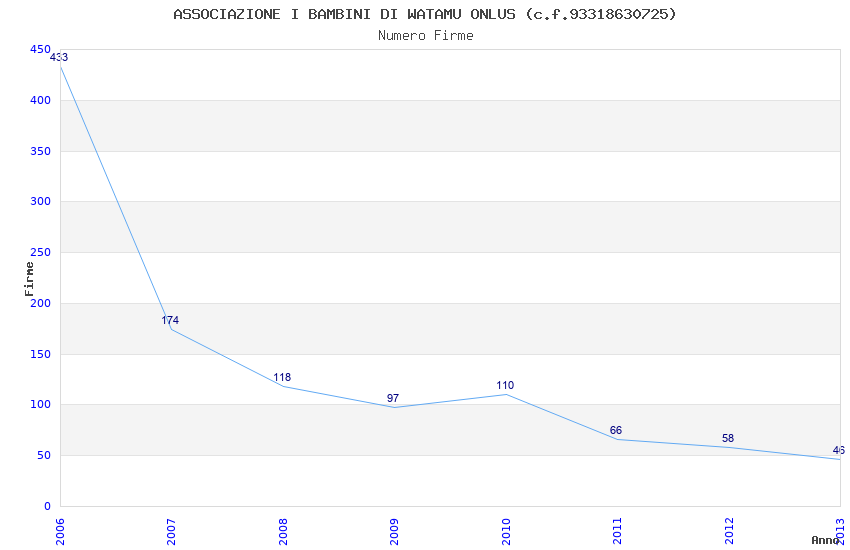
Task: Click the y-axis value 50
Action: tap(44, 455)
